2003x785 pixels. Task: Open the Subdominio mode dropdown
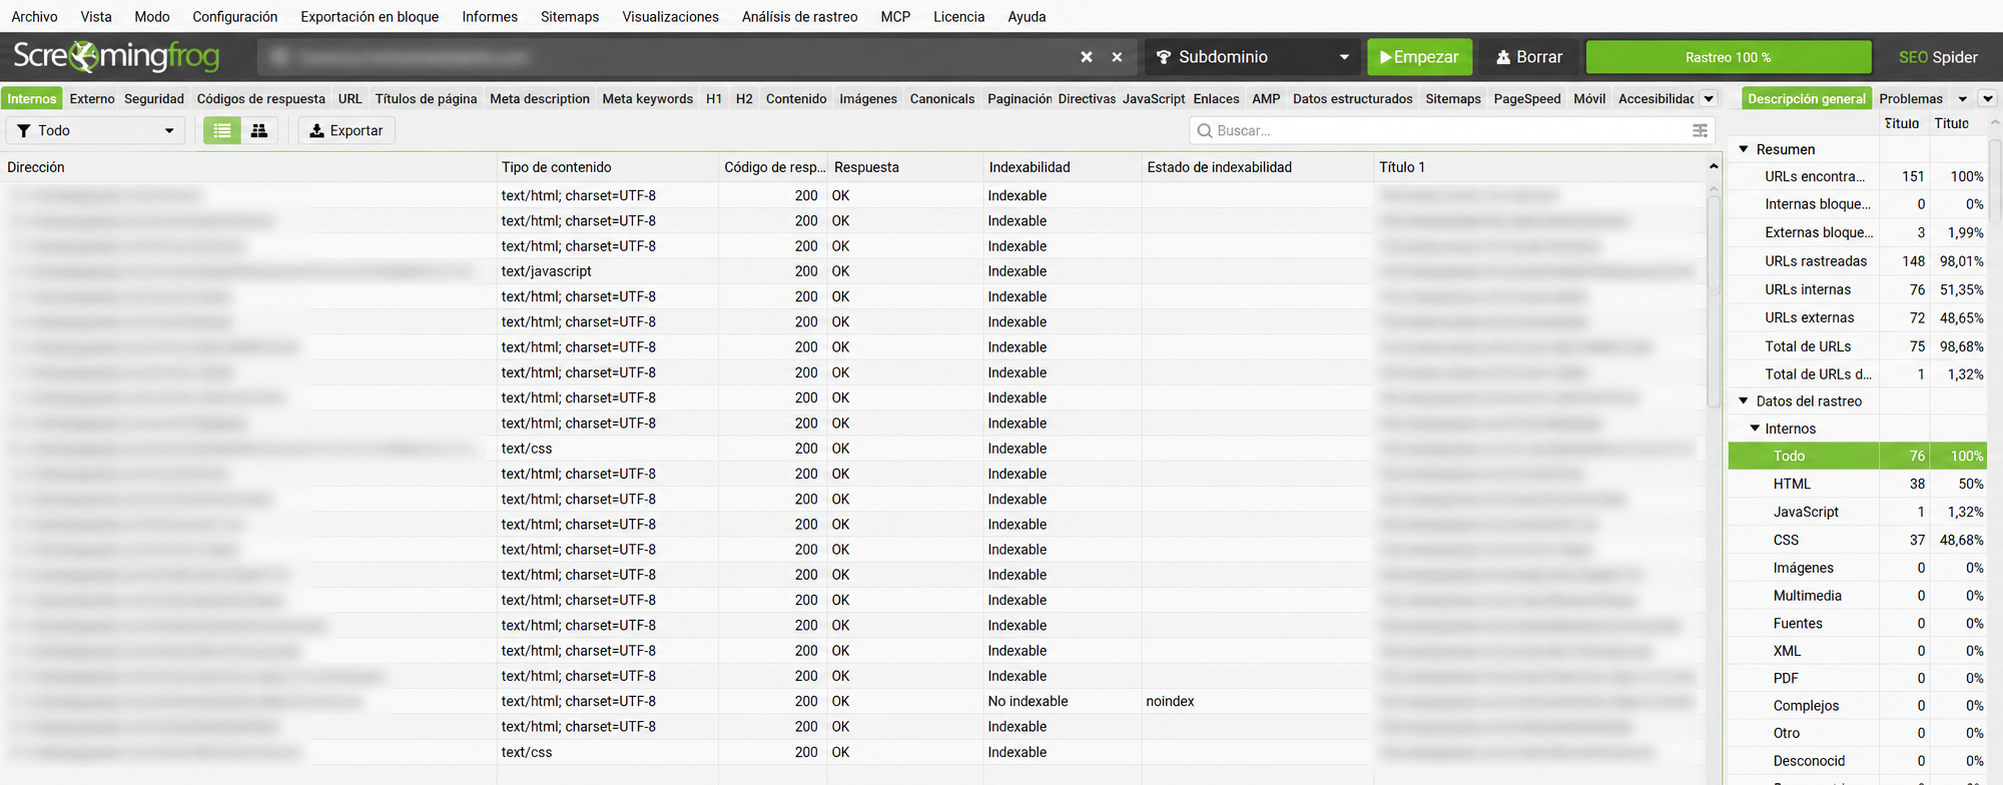pyautogui.click(x=1253, y=57)
